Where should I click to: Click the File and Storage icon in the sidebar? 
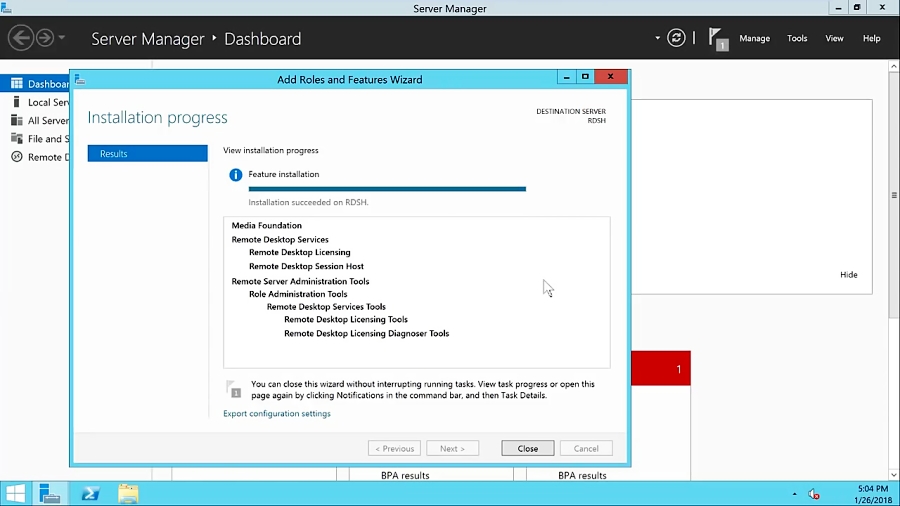click(17, 139)
